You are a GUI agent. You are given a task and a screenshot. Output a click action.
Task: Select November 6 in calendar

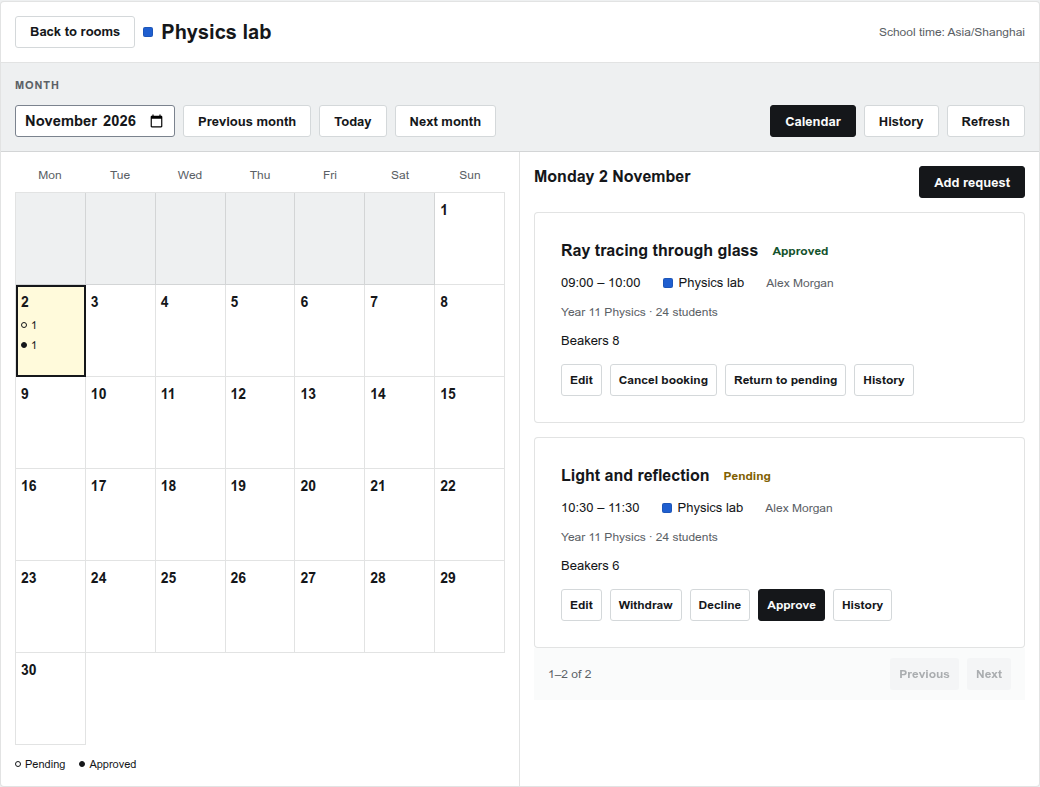tap(330, 331)
